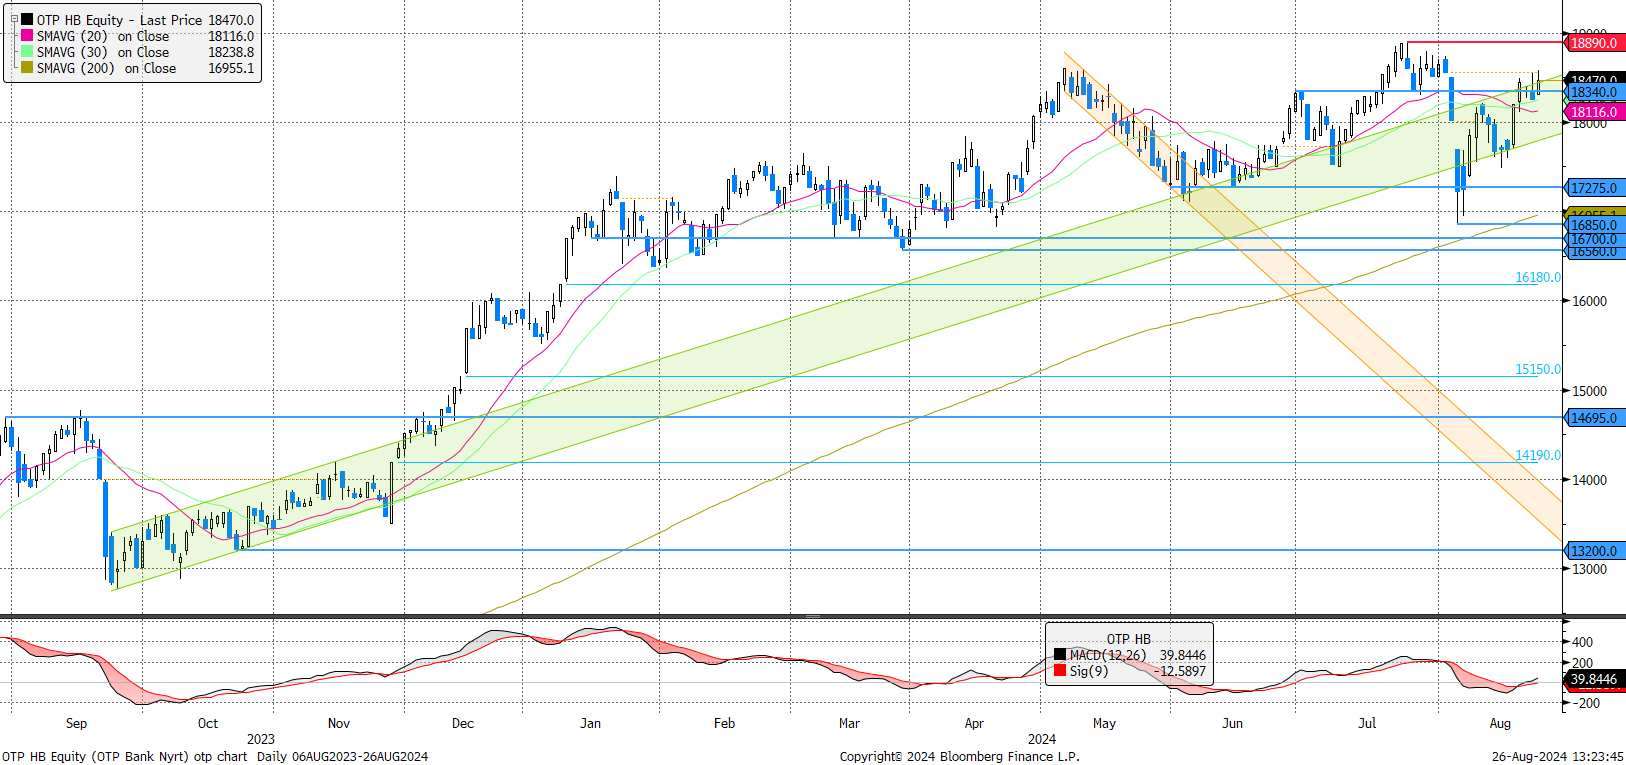
Task: Click the magenta SMAVG (20) color swatch
Action: (27, 35)
